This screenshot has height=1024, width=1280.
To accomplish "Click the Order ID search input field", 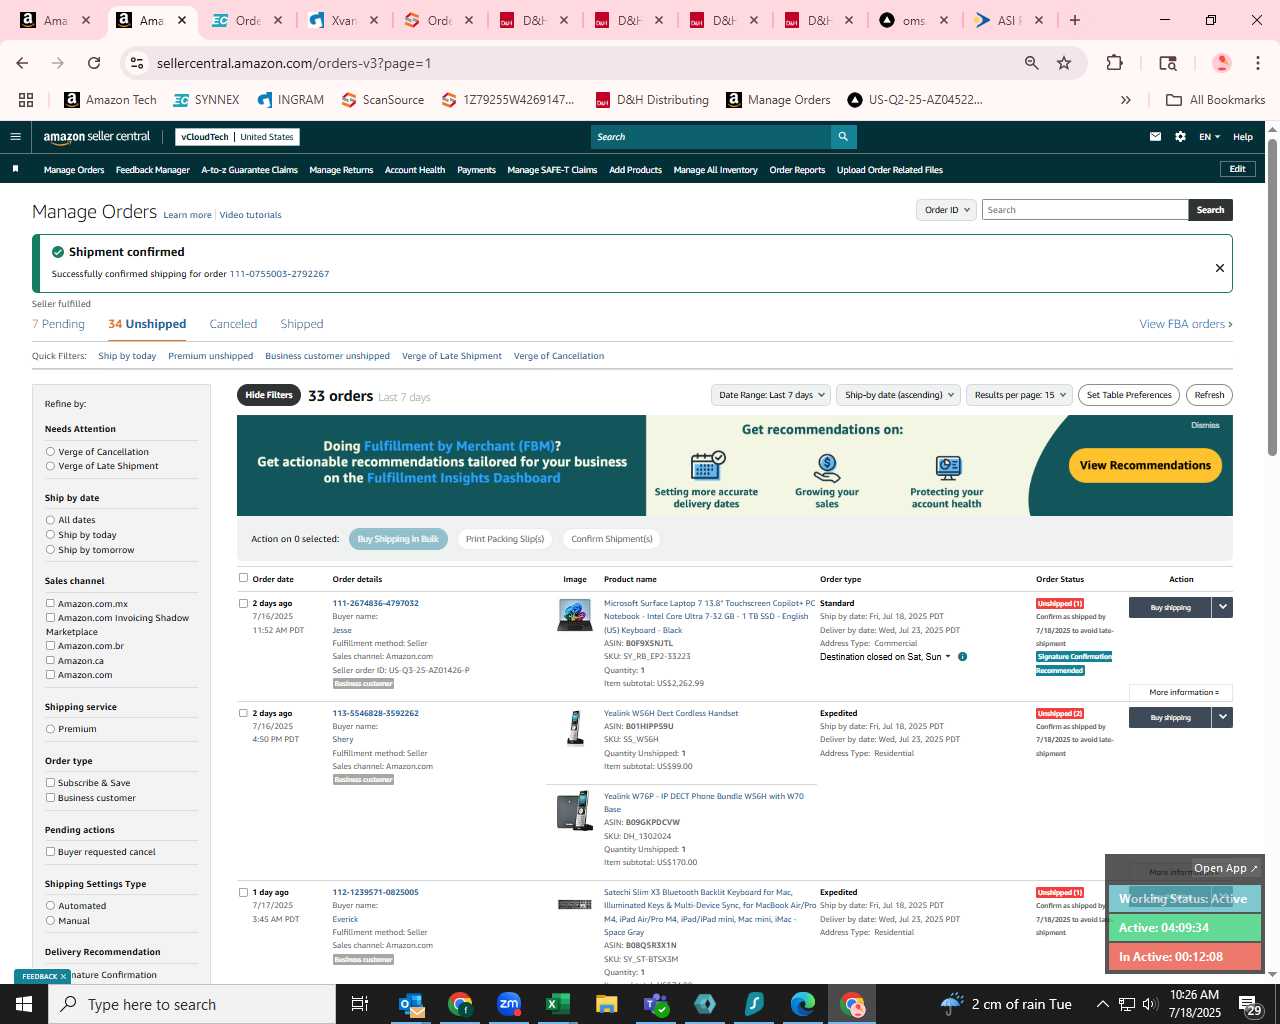I will click(1085, 210).
